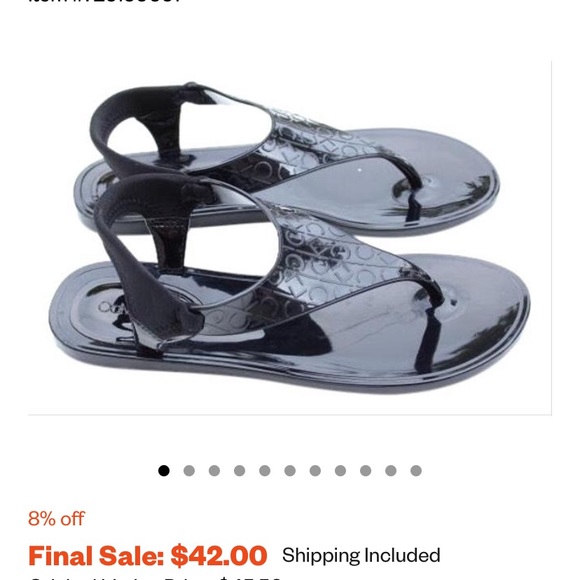Open the black sandals product photo

click(x=290, y=238)
